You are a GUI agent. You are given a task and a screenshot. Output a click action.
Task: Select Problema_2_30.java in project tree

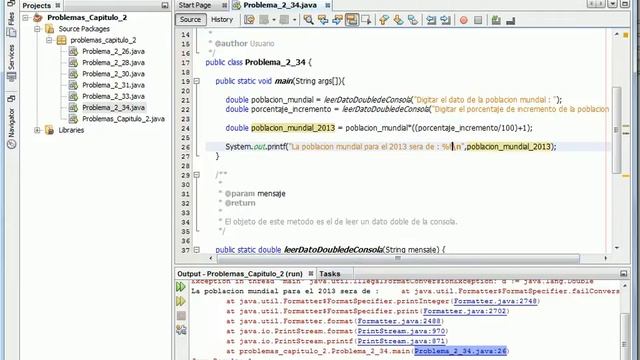tap(113, 74)
